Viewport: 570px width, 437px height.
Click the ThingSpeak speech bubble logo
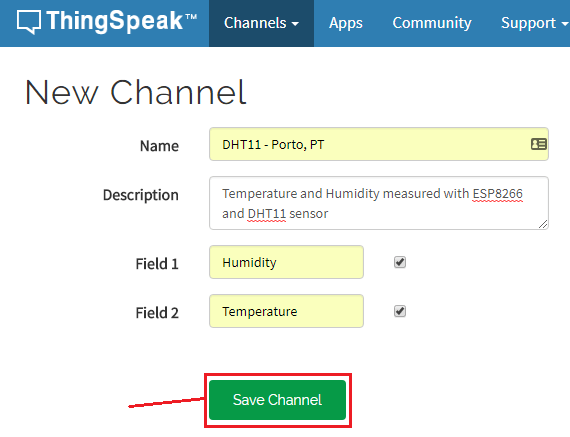click(28, 22)
